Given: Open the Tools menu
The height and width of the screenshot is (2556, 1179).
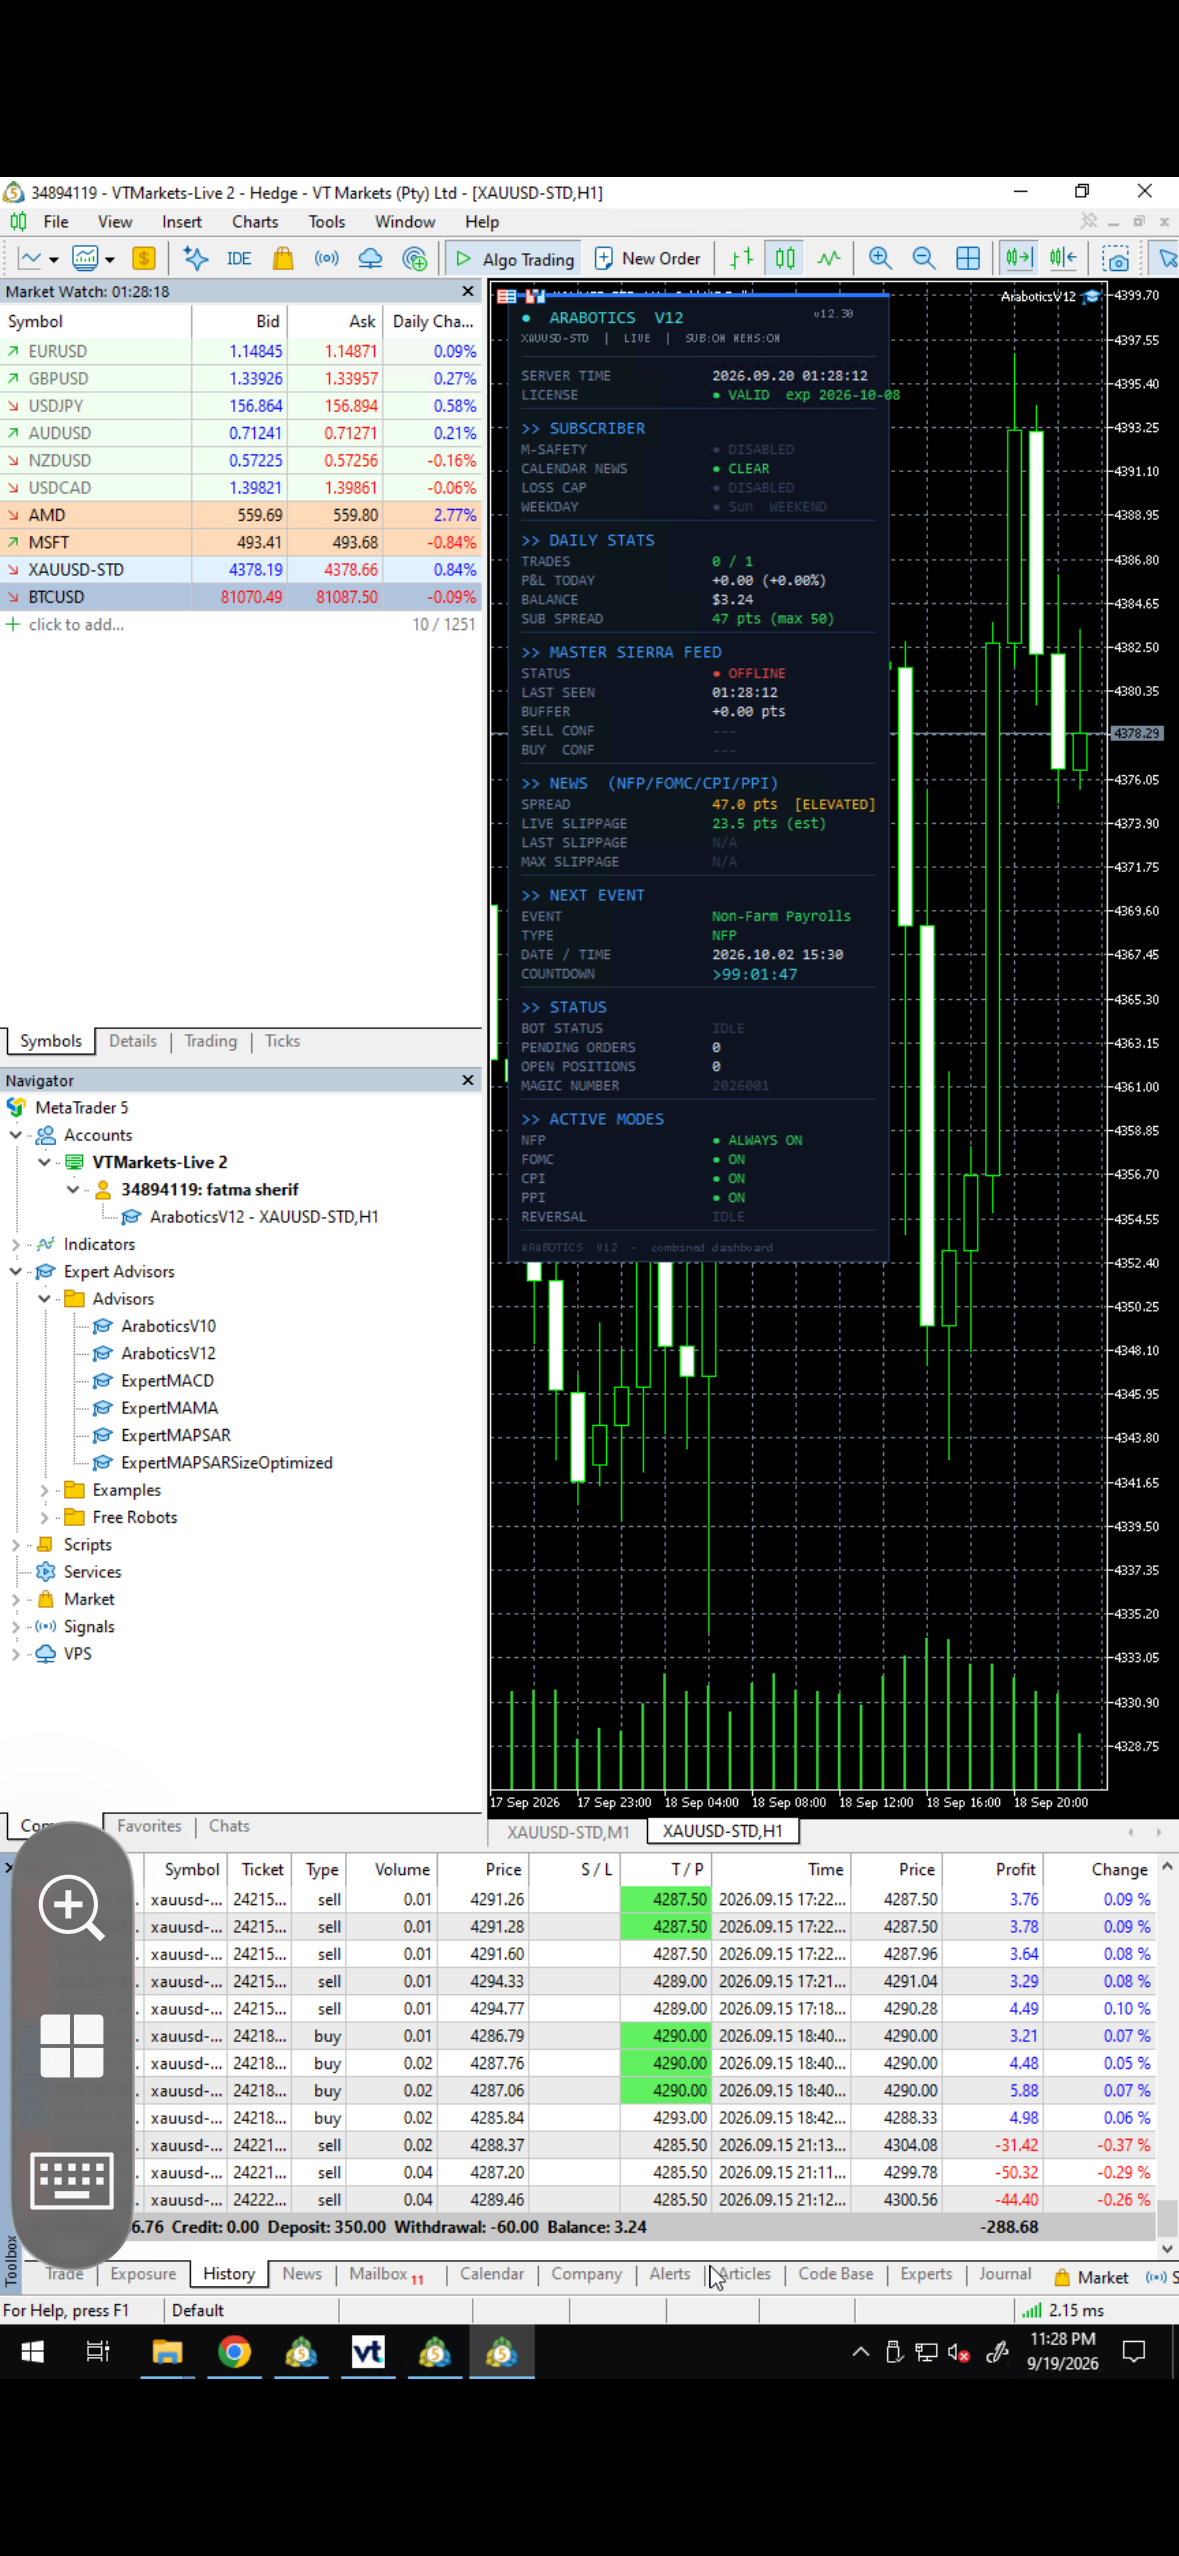Looking at the screenshot, I should pyautogui.click(x=327, y=222).
